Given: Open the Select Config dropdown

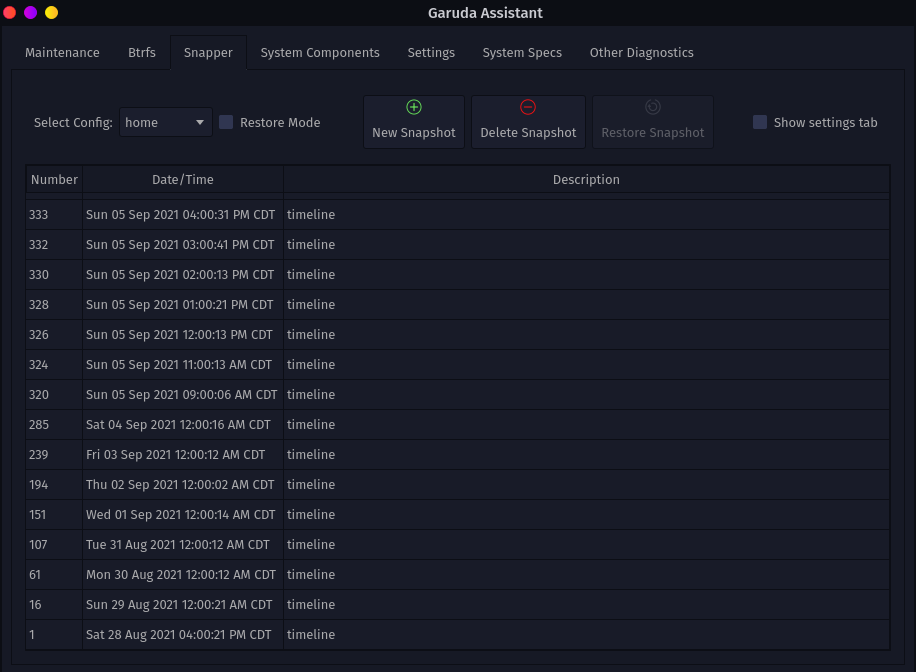Looking at the screenshot, I should pyautogui.click(x=166, y=122).
